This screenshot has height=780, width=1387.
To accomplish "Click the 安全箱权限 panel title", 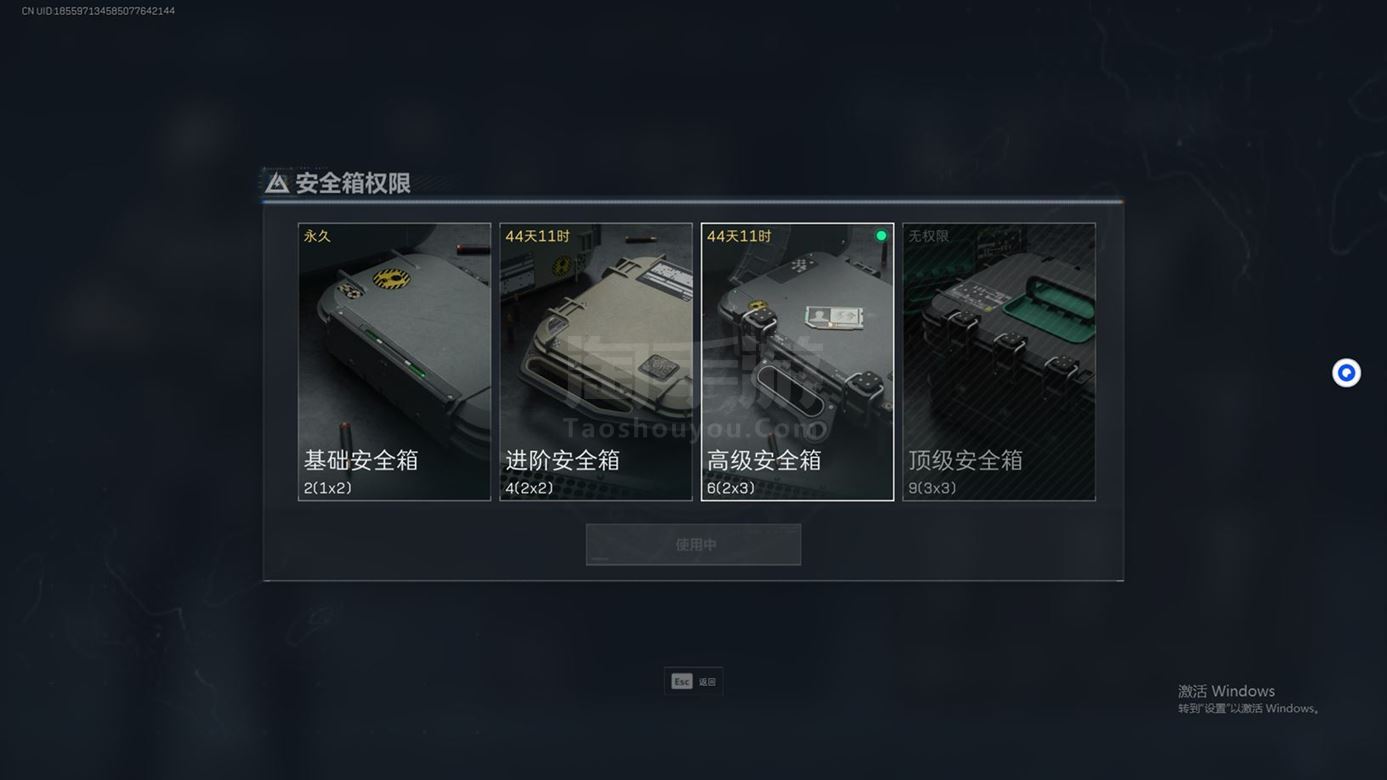I will coord(353,183).
